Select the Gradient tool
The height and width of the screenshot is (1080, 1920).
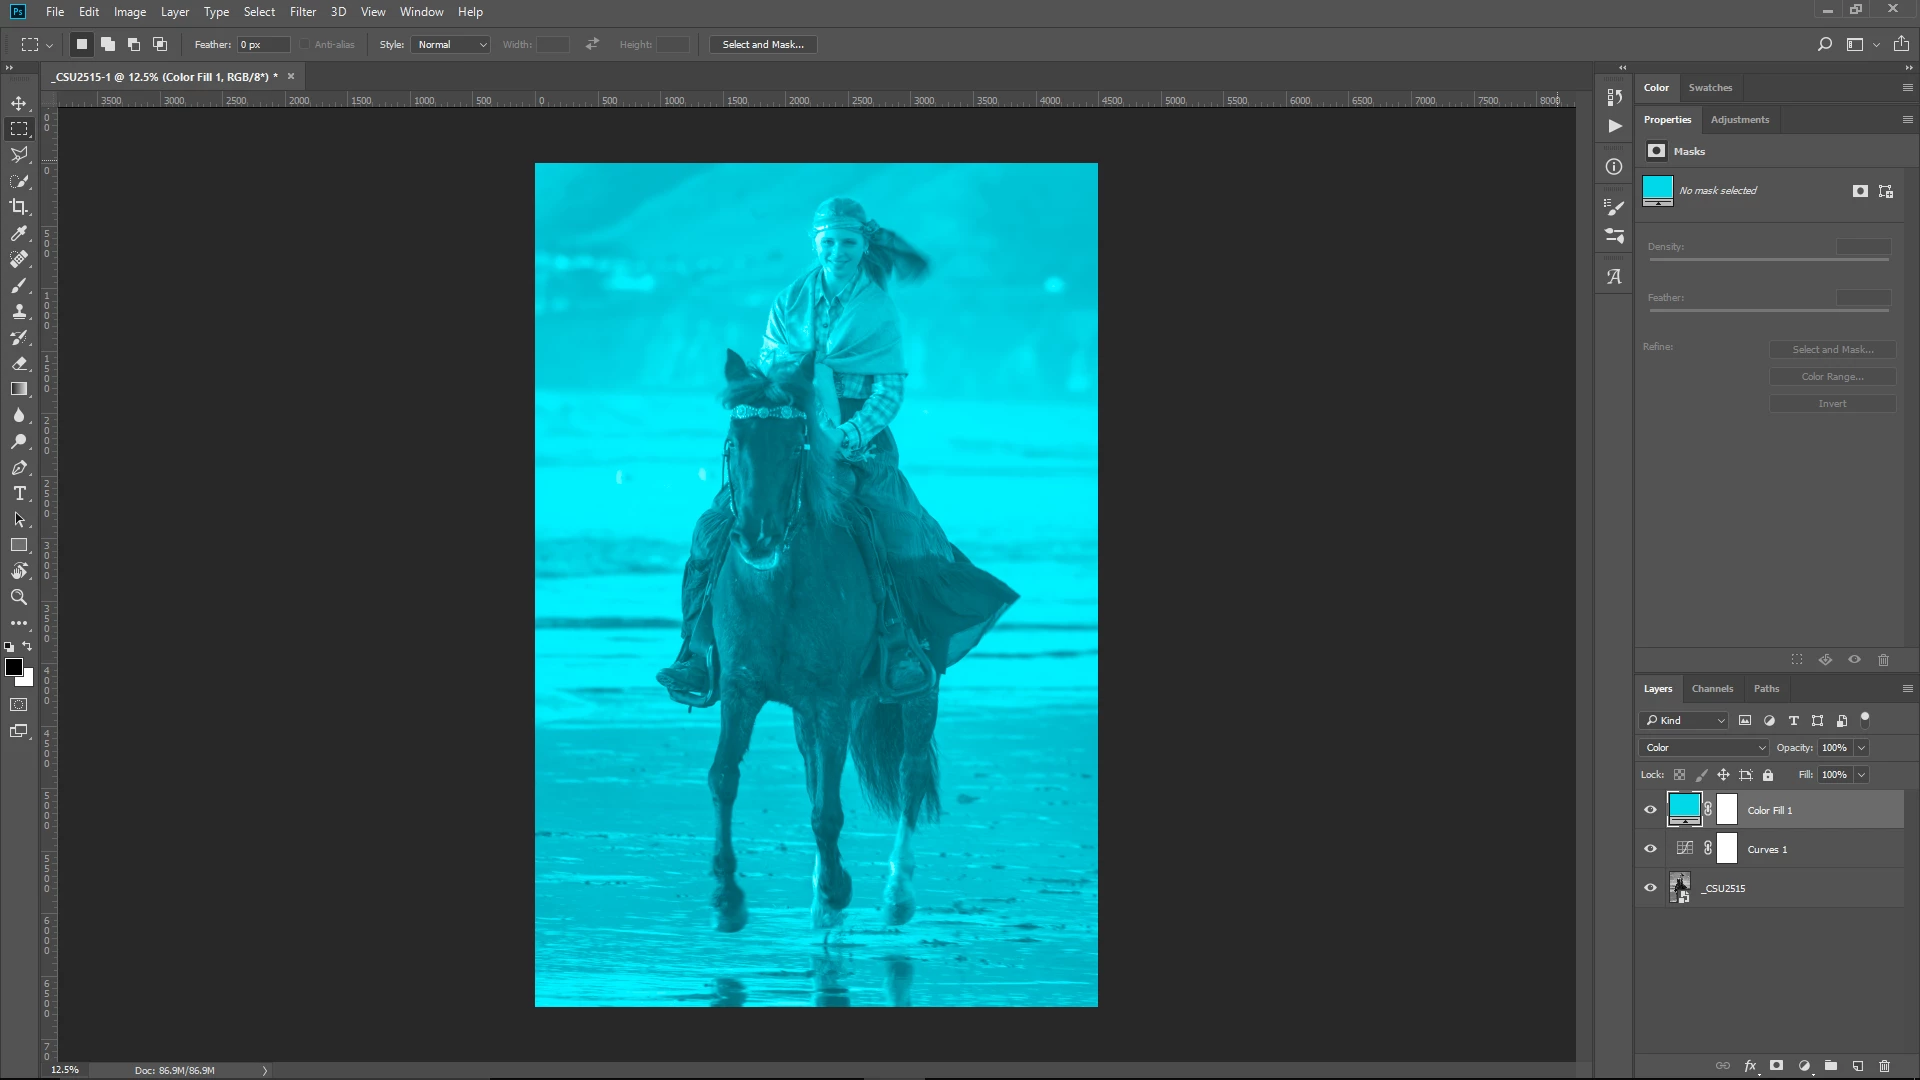(19, 389)
